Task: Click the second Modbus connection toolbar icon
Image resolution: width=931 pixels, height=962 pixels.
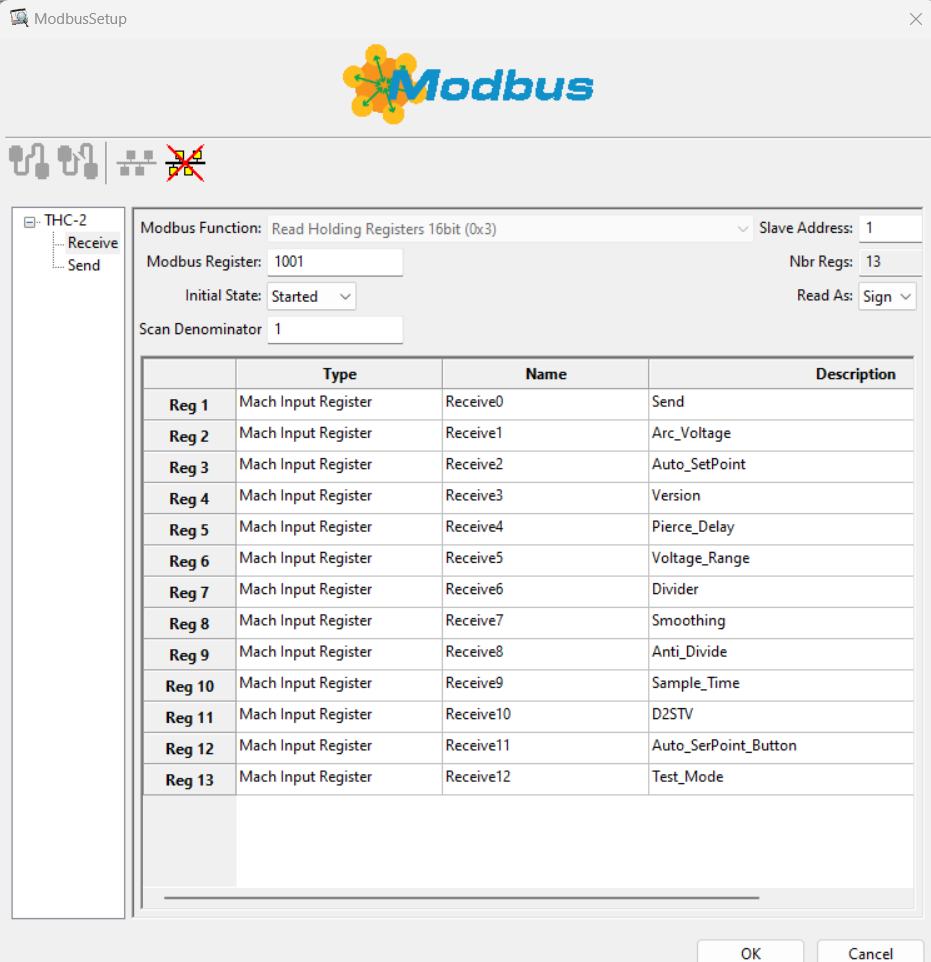Action: pyautogui.click(x=77, y=161)
